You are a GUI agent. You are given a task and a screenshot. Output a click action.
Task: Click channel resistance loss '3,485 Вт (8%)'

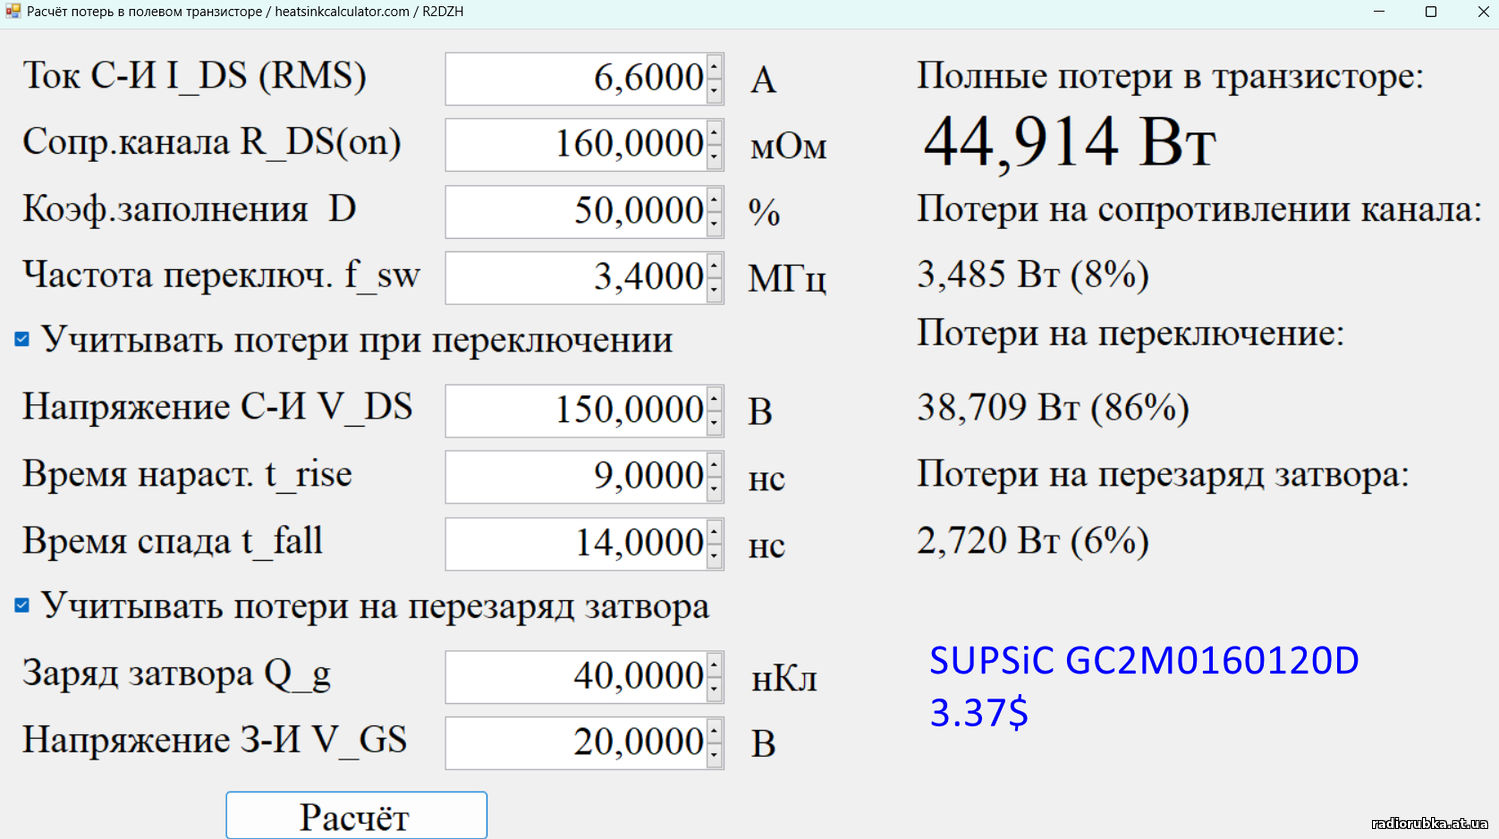[x=1033, y=274]
